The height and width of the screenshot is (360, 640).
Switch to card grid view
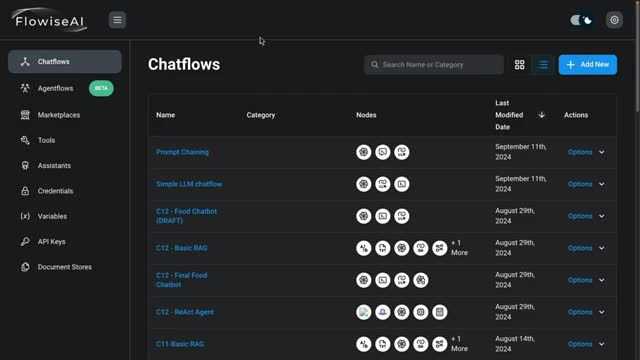point(519,64)
